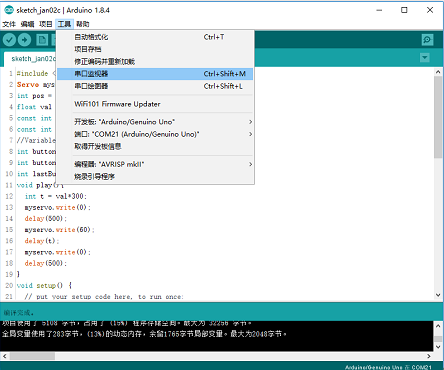
Task: Click the Upload arrow toolbar button
Action: coord(24,40)
